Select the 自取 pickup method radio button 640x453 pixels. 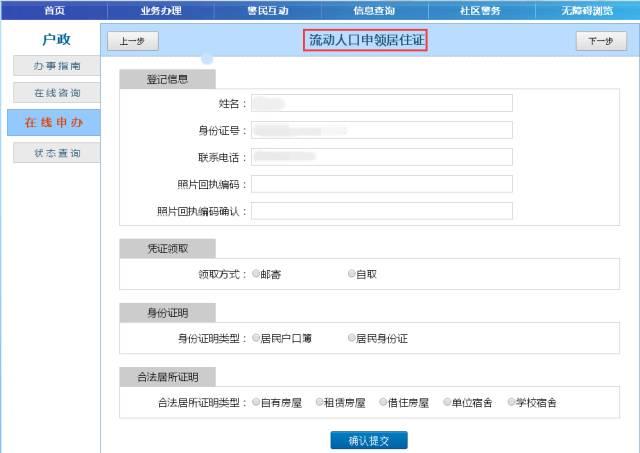(x=351, y=273)
